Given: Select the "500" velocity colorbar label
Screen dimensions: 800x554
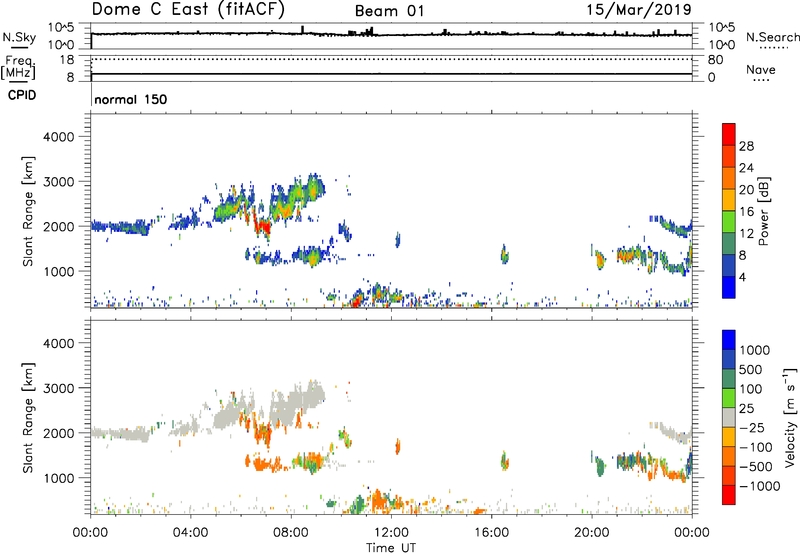Looking at the screenshot, I should coord(752,370).
